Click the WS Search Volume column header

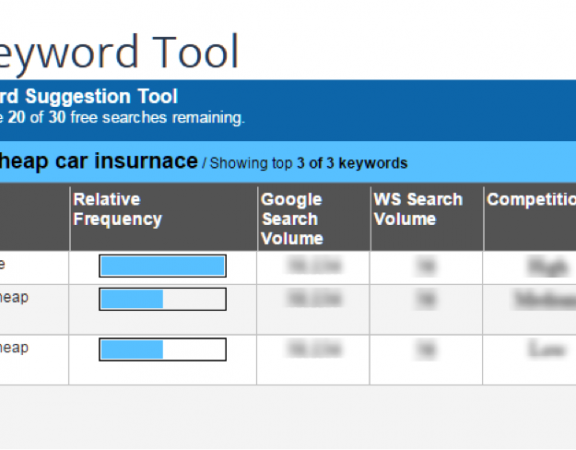[x=418, y=209]
